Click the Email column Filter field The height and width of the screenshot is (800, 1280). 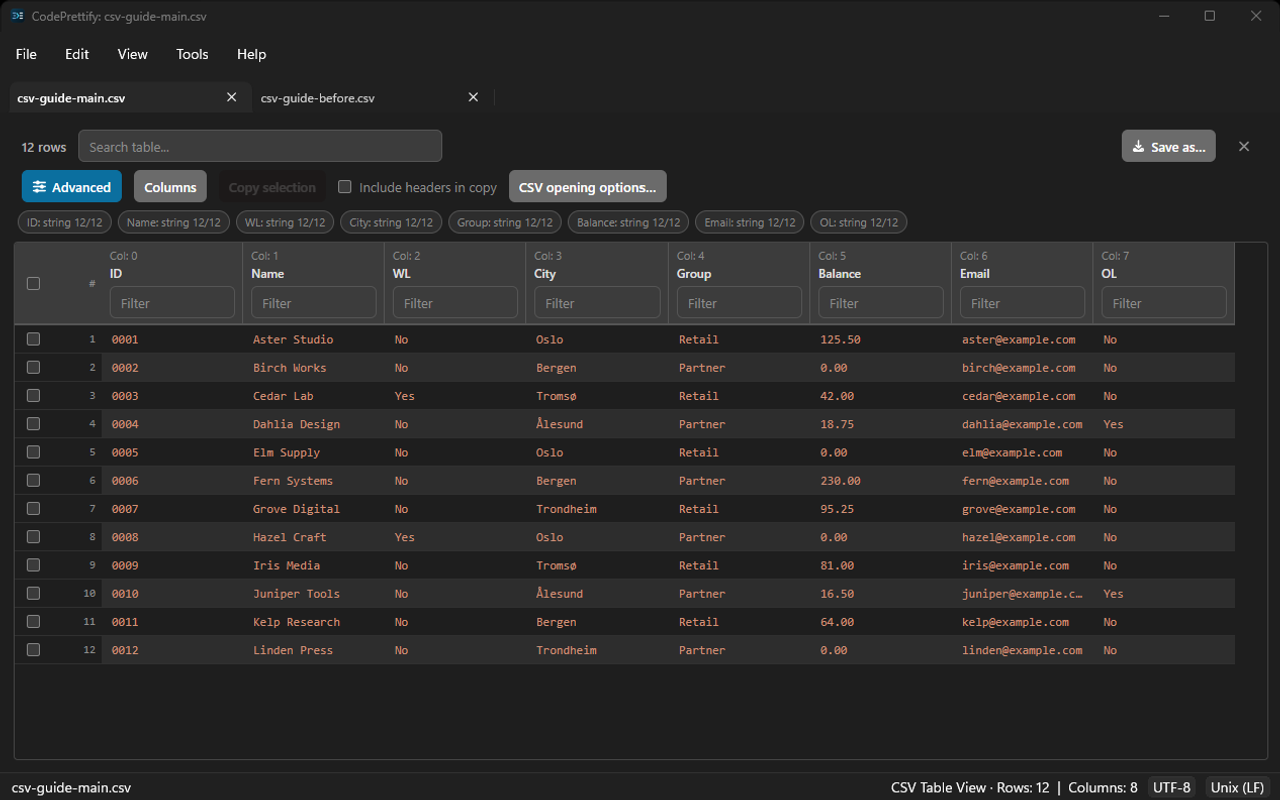1022,303
